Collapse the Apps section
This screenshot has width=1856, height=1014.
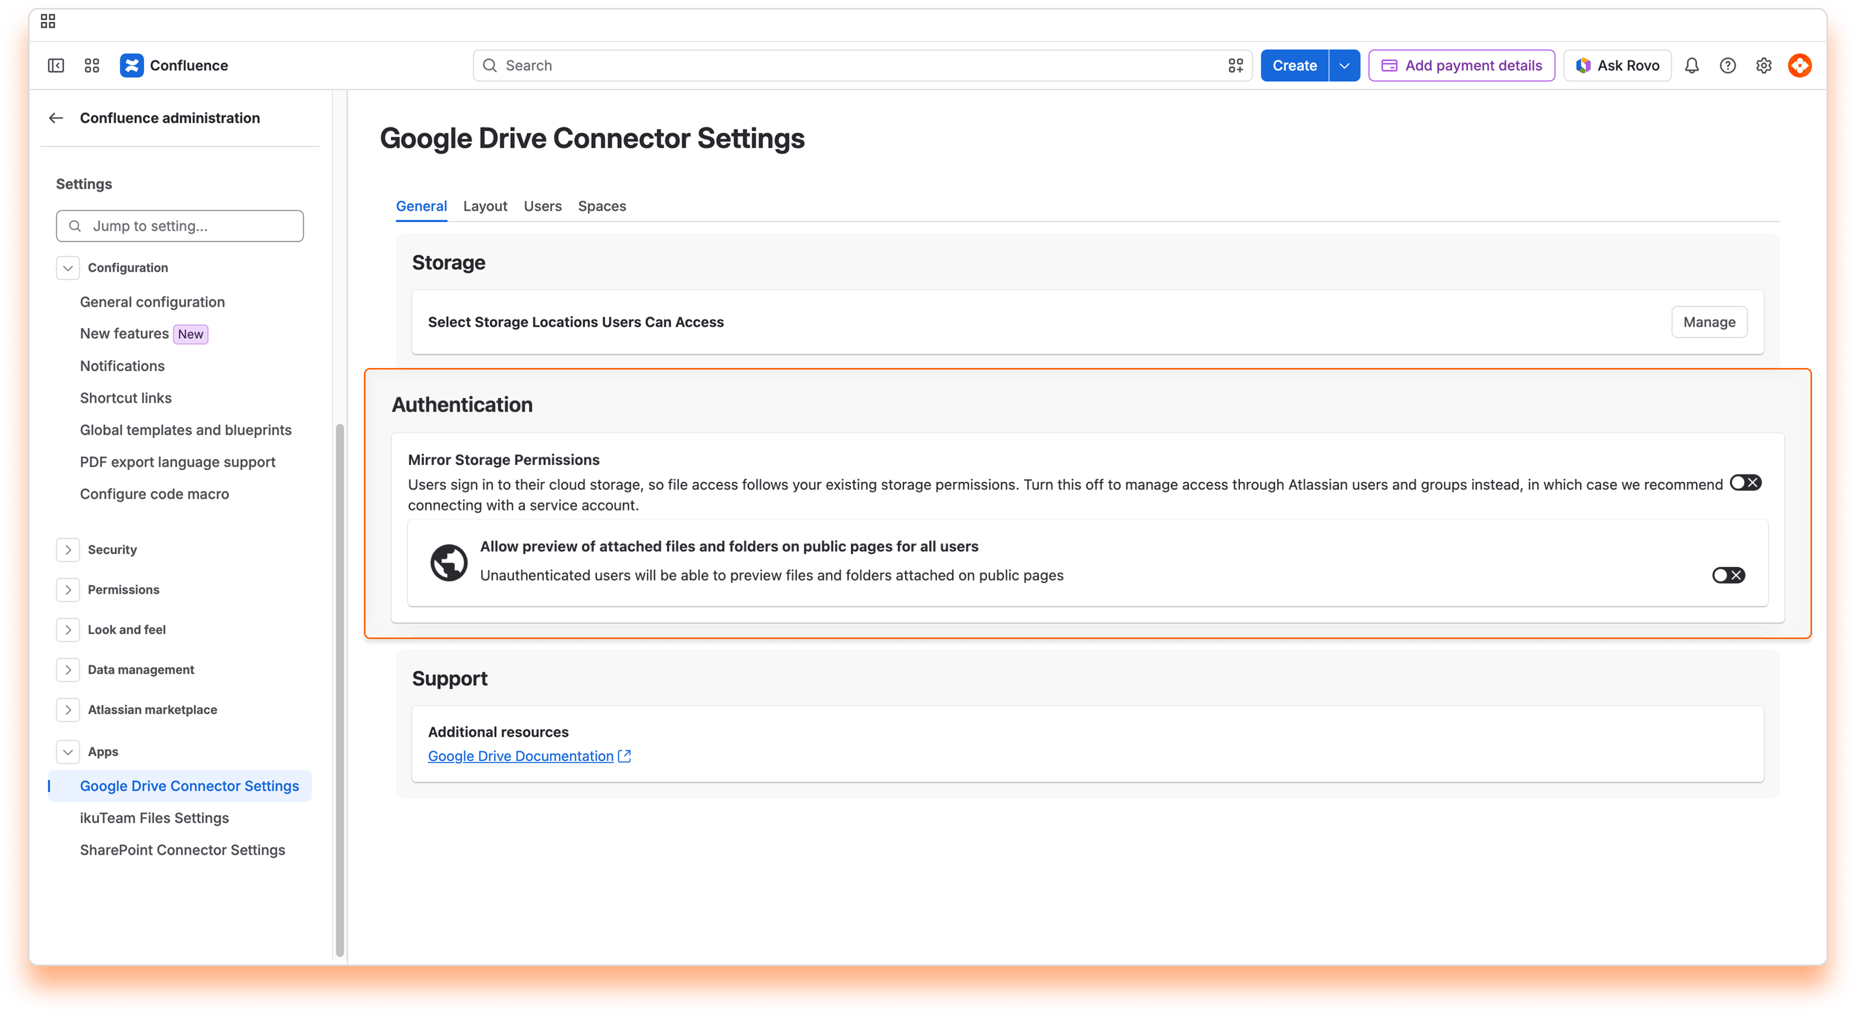click(68, 752)
